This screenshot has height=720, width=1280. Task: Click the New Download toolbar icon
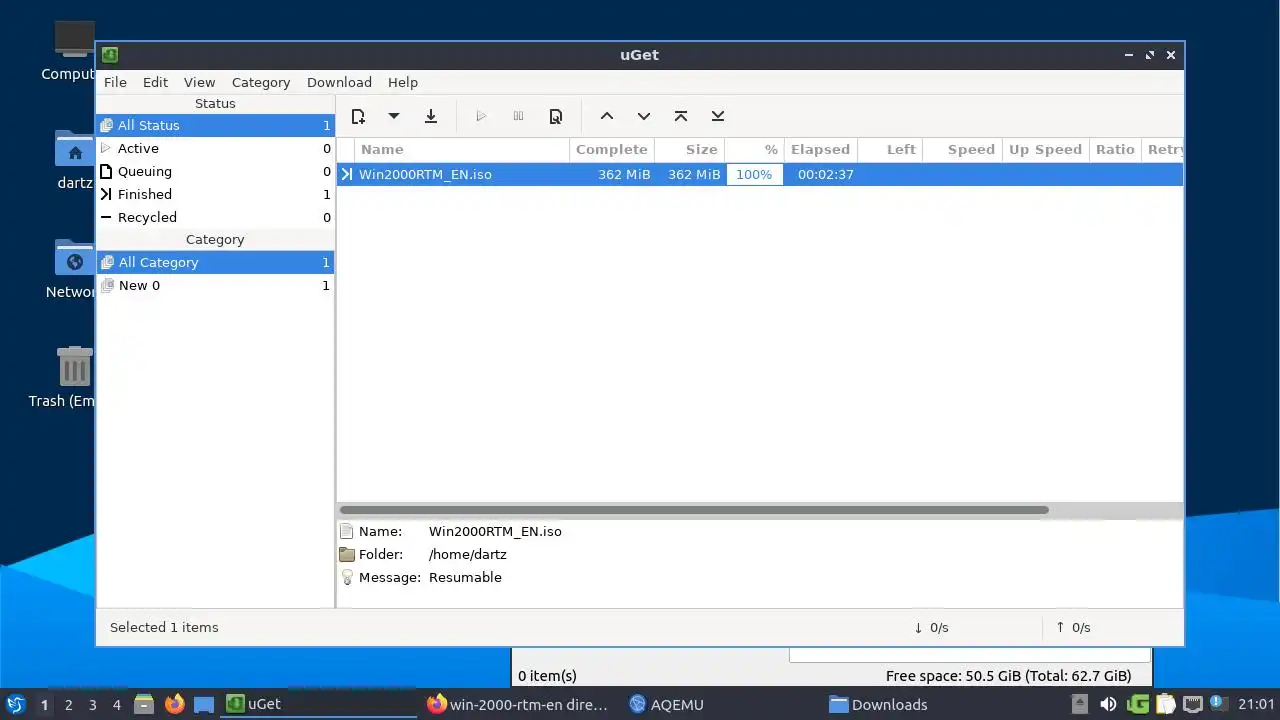358,117
